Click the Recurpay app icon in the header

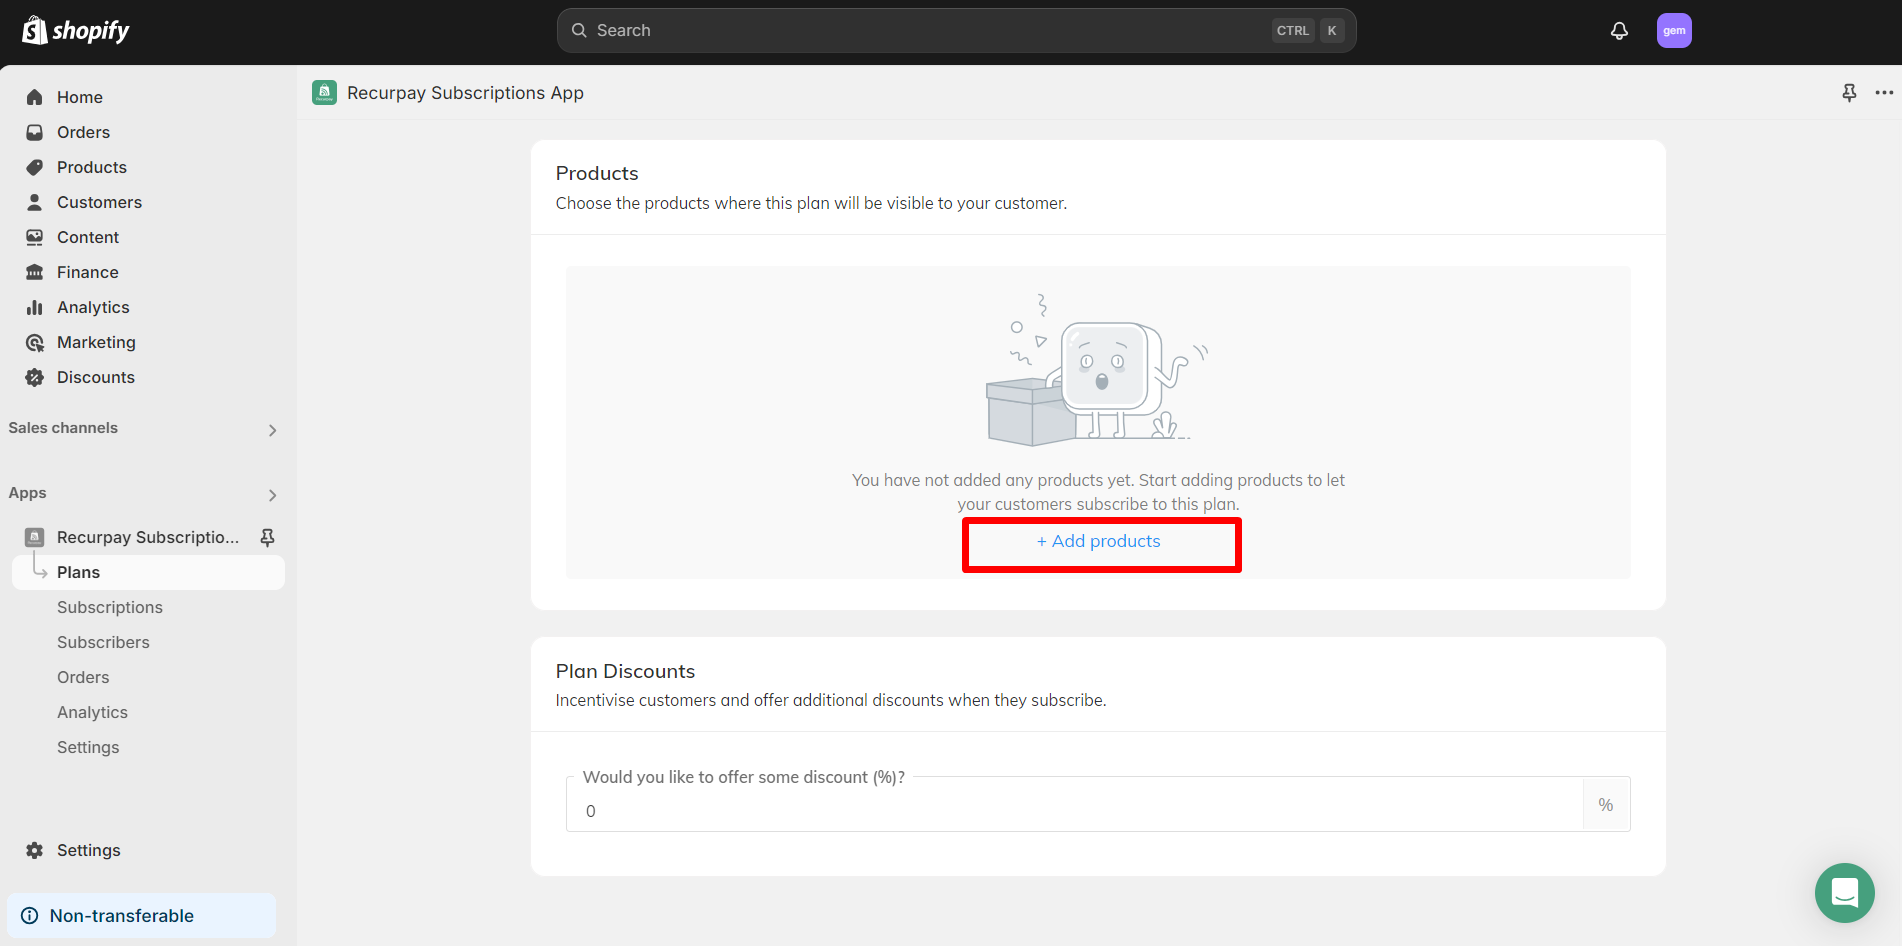[x=324, y=93]
